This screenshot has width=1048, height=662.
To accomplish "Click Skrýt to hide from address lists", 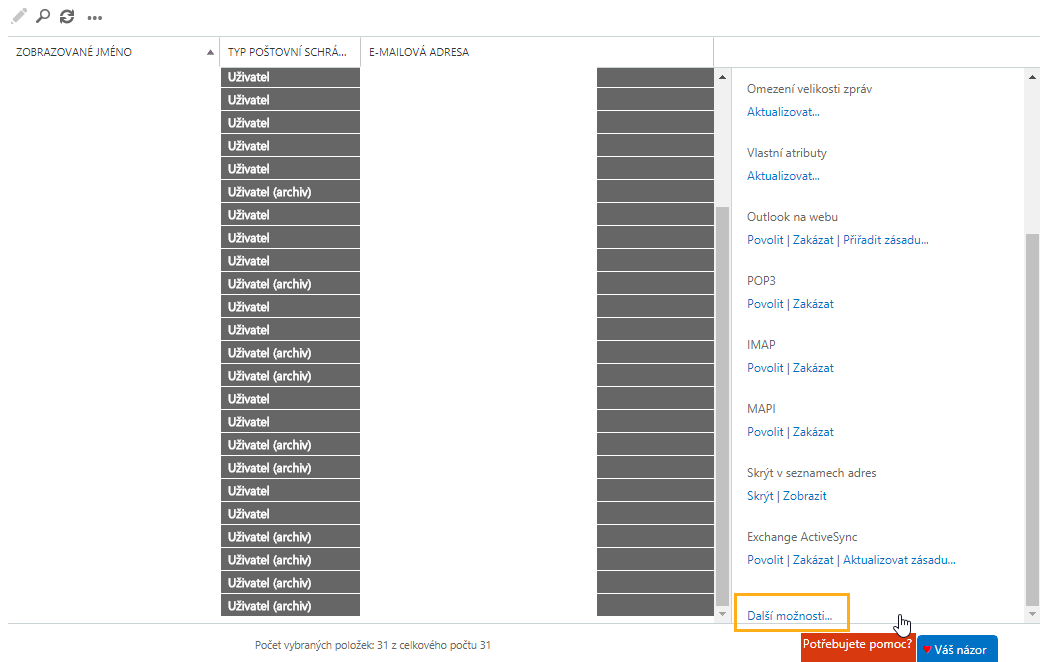I will [760, 496].
